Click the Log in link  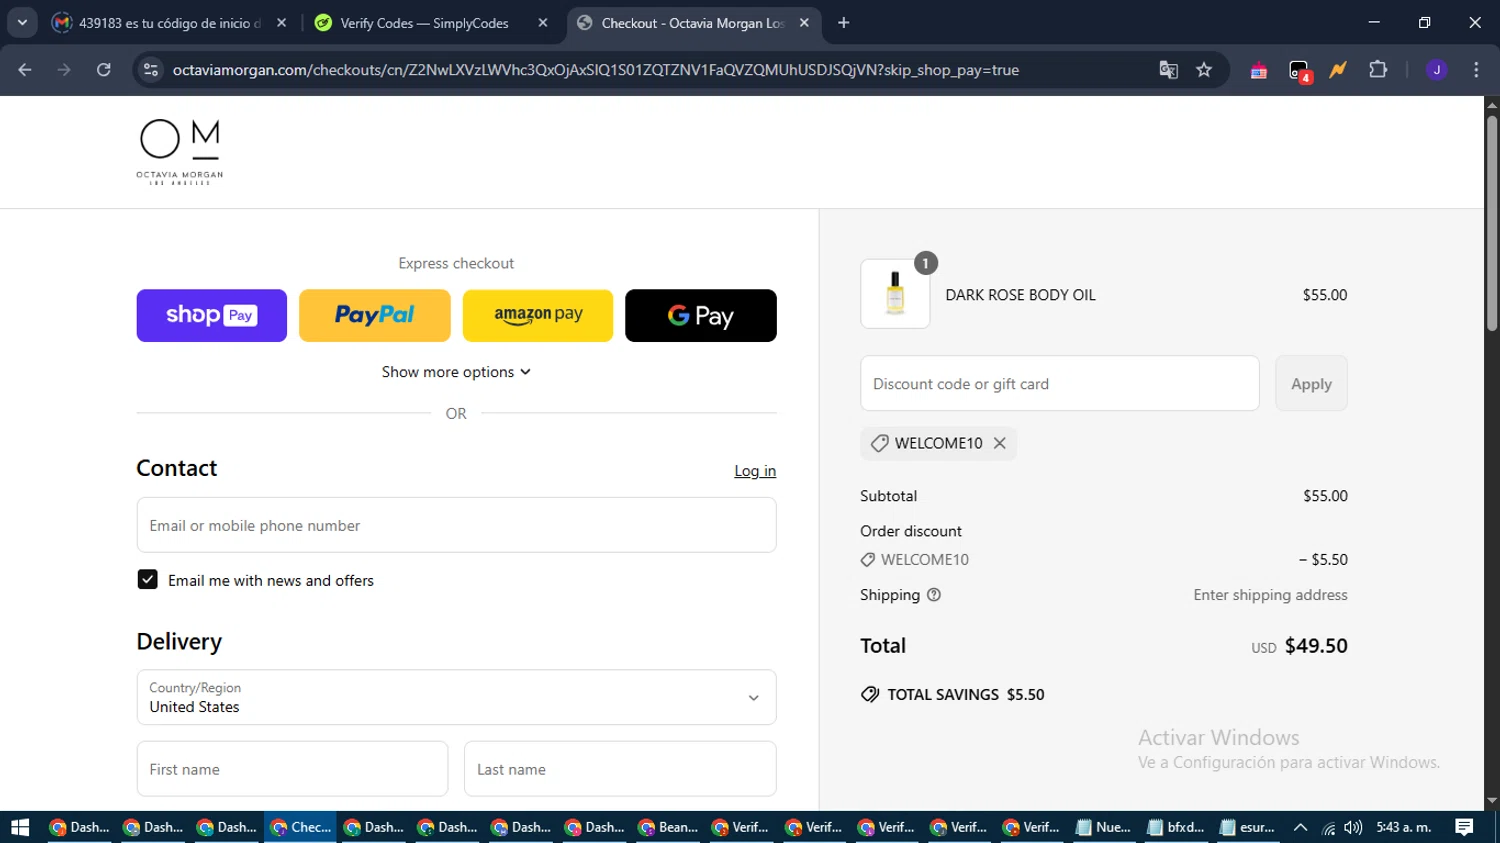755,471
